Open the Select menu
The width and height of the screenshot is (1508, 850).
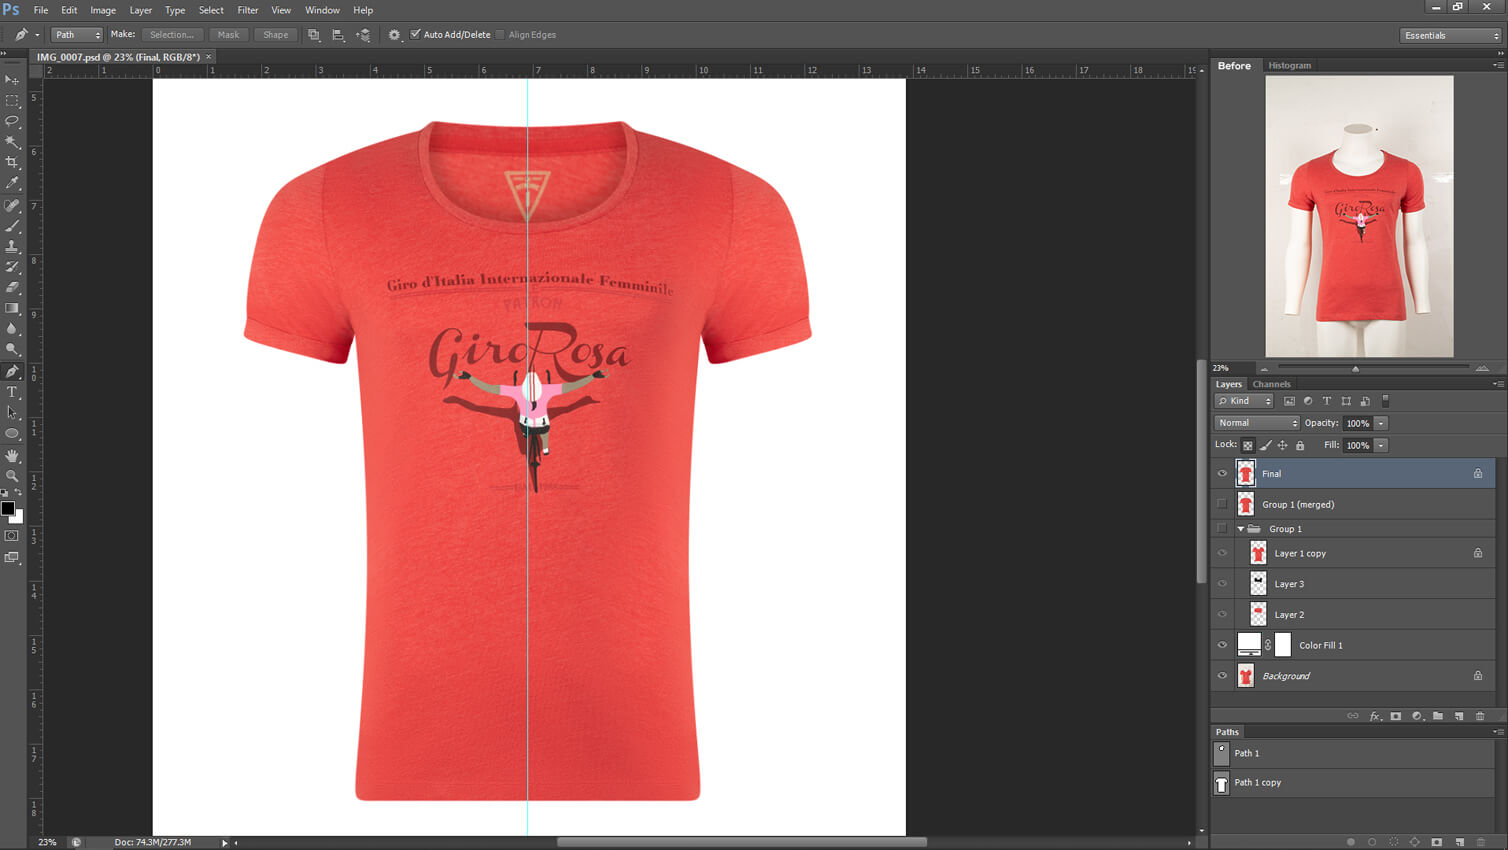tap(211, 10)
